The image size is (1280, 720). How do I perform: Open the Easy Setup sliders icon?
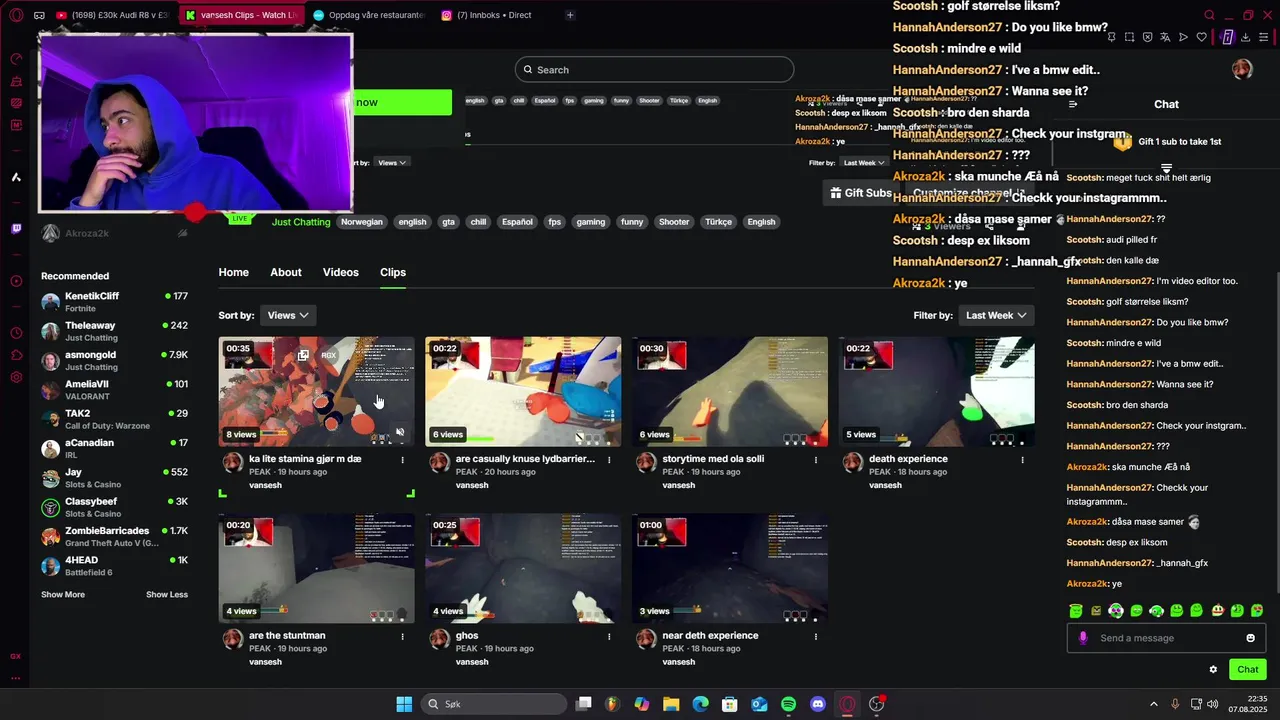[x=1264, y=37]
